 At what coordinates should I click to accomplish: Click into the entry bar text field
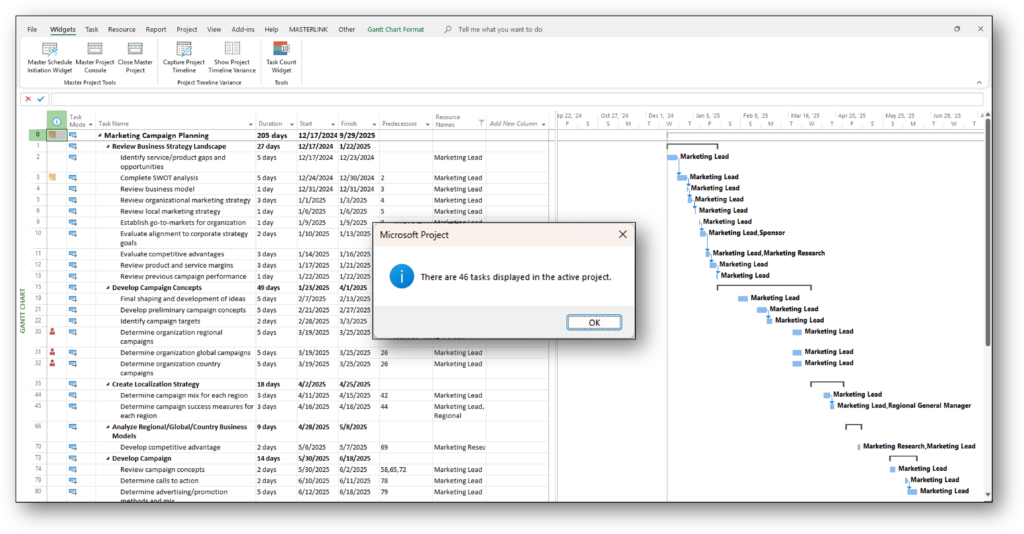(x=517, y=99)
